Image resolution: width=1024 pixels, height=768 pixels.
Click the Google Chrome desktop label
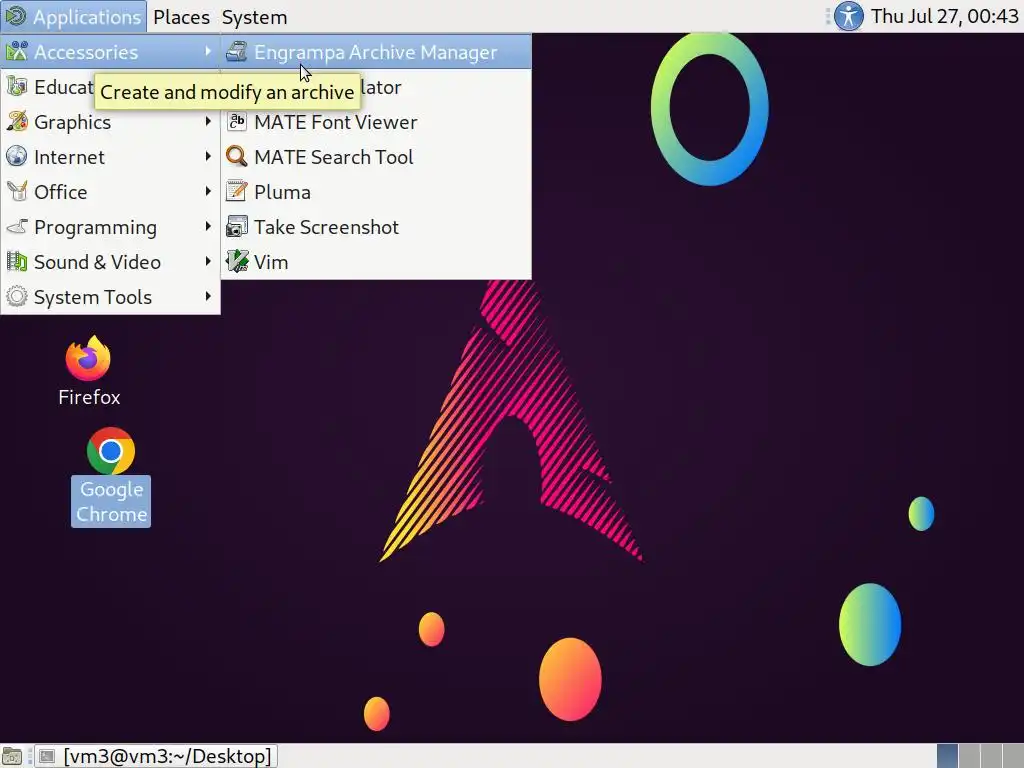pos(111,502)
